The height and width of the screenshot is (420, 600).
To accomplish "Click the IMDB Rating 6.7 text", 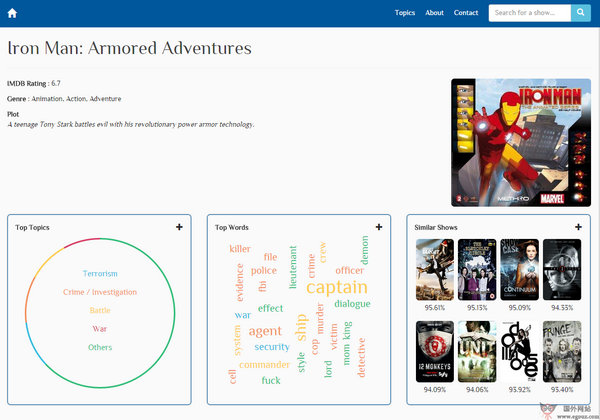I will pos(34,83).
